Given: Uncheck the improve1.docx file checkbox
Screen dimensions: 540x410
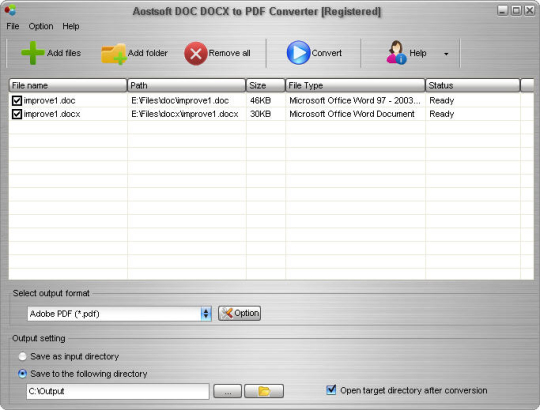Looking at the screenshot, I should click(x=17, y=114).
